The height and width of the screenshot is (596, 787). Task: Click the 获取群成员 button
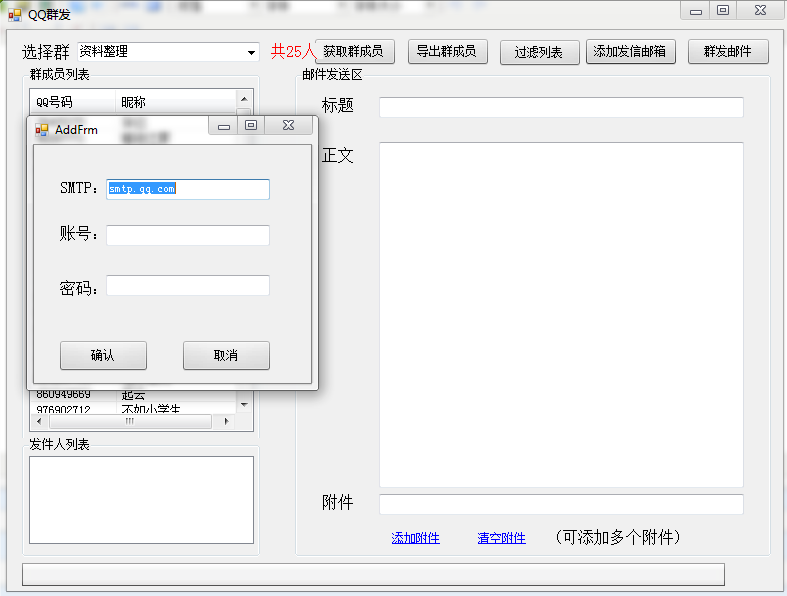355,52
